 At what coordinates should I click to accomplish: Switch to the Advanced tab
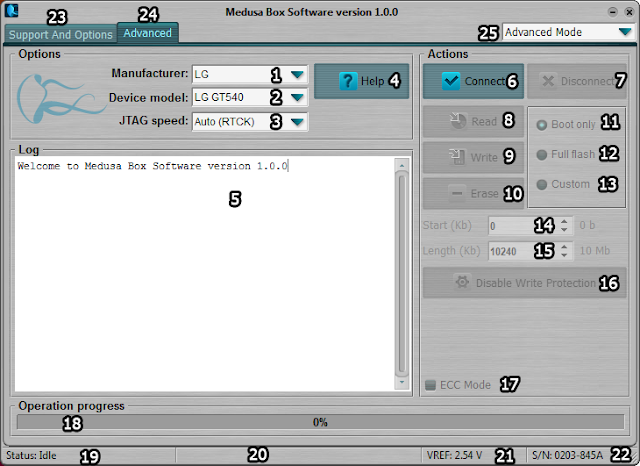click(x=147, y=33)
